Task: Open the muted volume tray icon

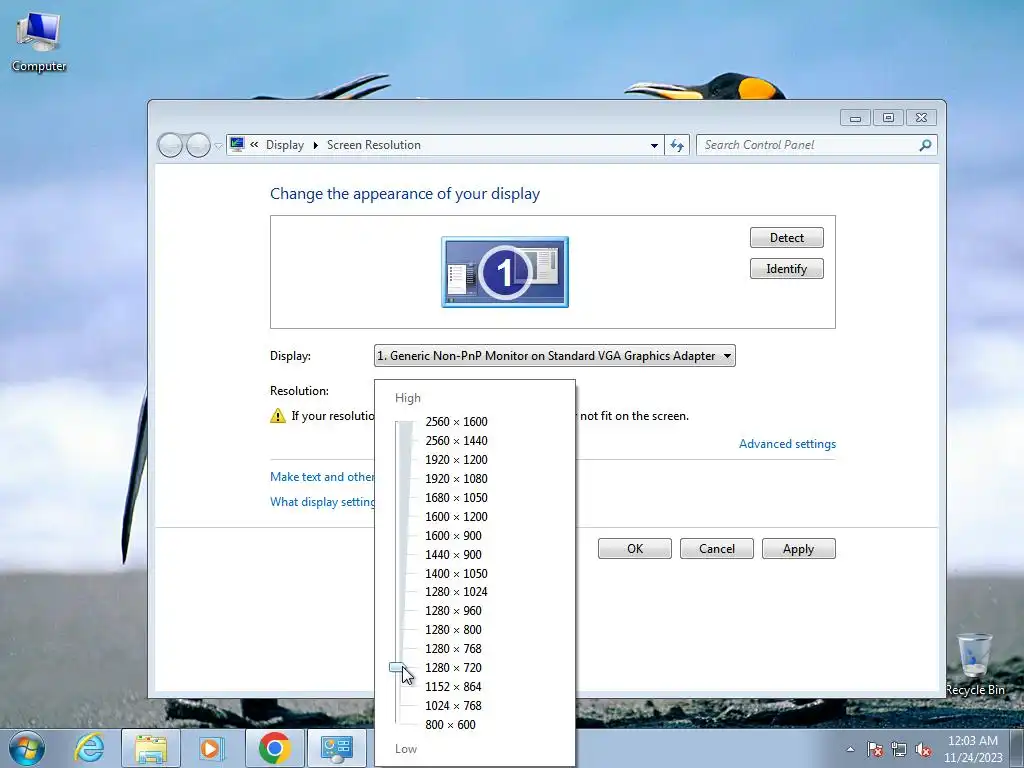Action: coord(923,749)
